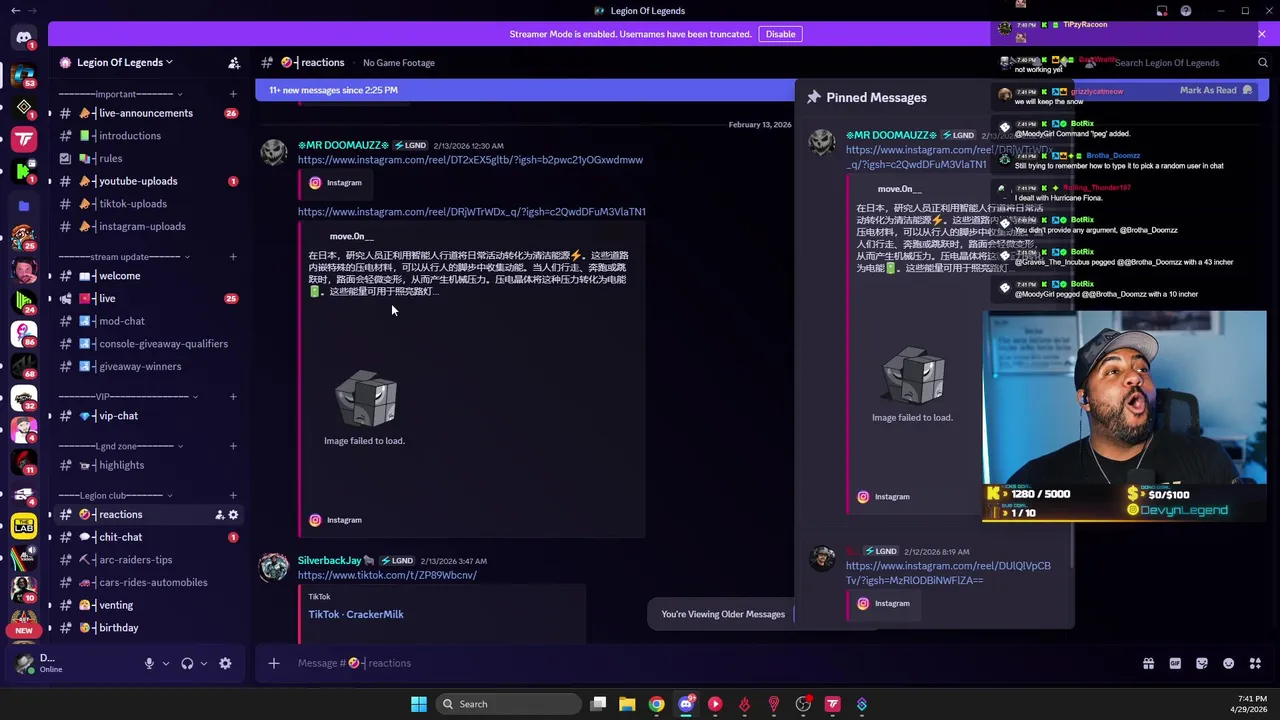
Task: Open reactions channel settings gear
Action: (234, 515)
